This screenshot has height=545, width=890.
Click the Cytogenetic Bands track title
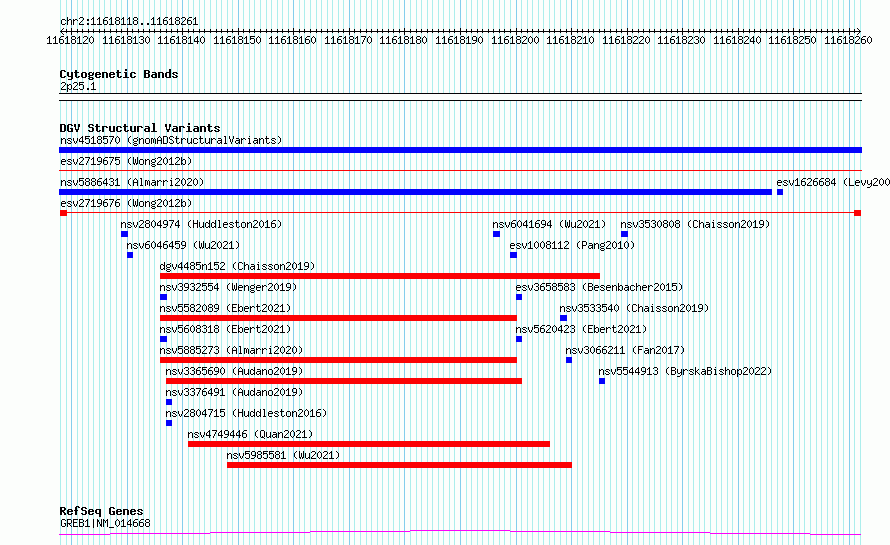[119, 74]
